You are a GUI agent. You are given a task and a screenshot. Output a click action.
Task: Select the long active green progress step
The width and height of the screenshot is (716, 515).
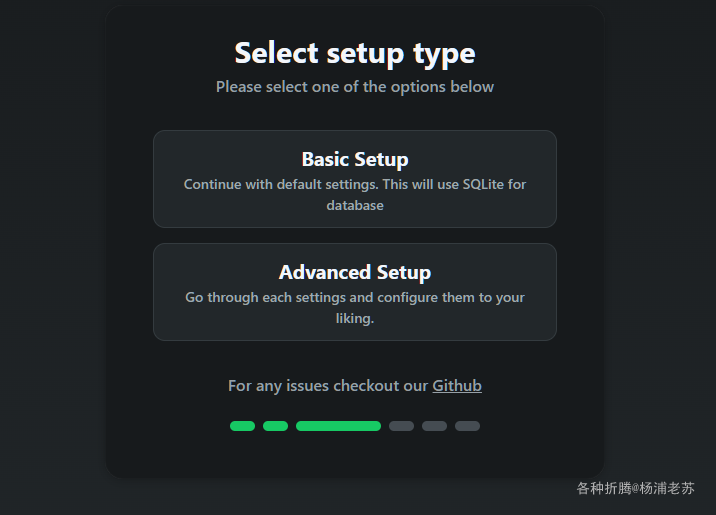click(x=338, y=426)
